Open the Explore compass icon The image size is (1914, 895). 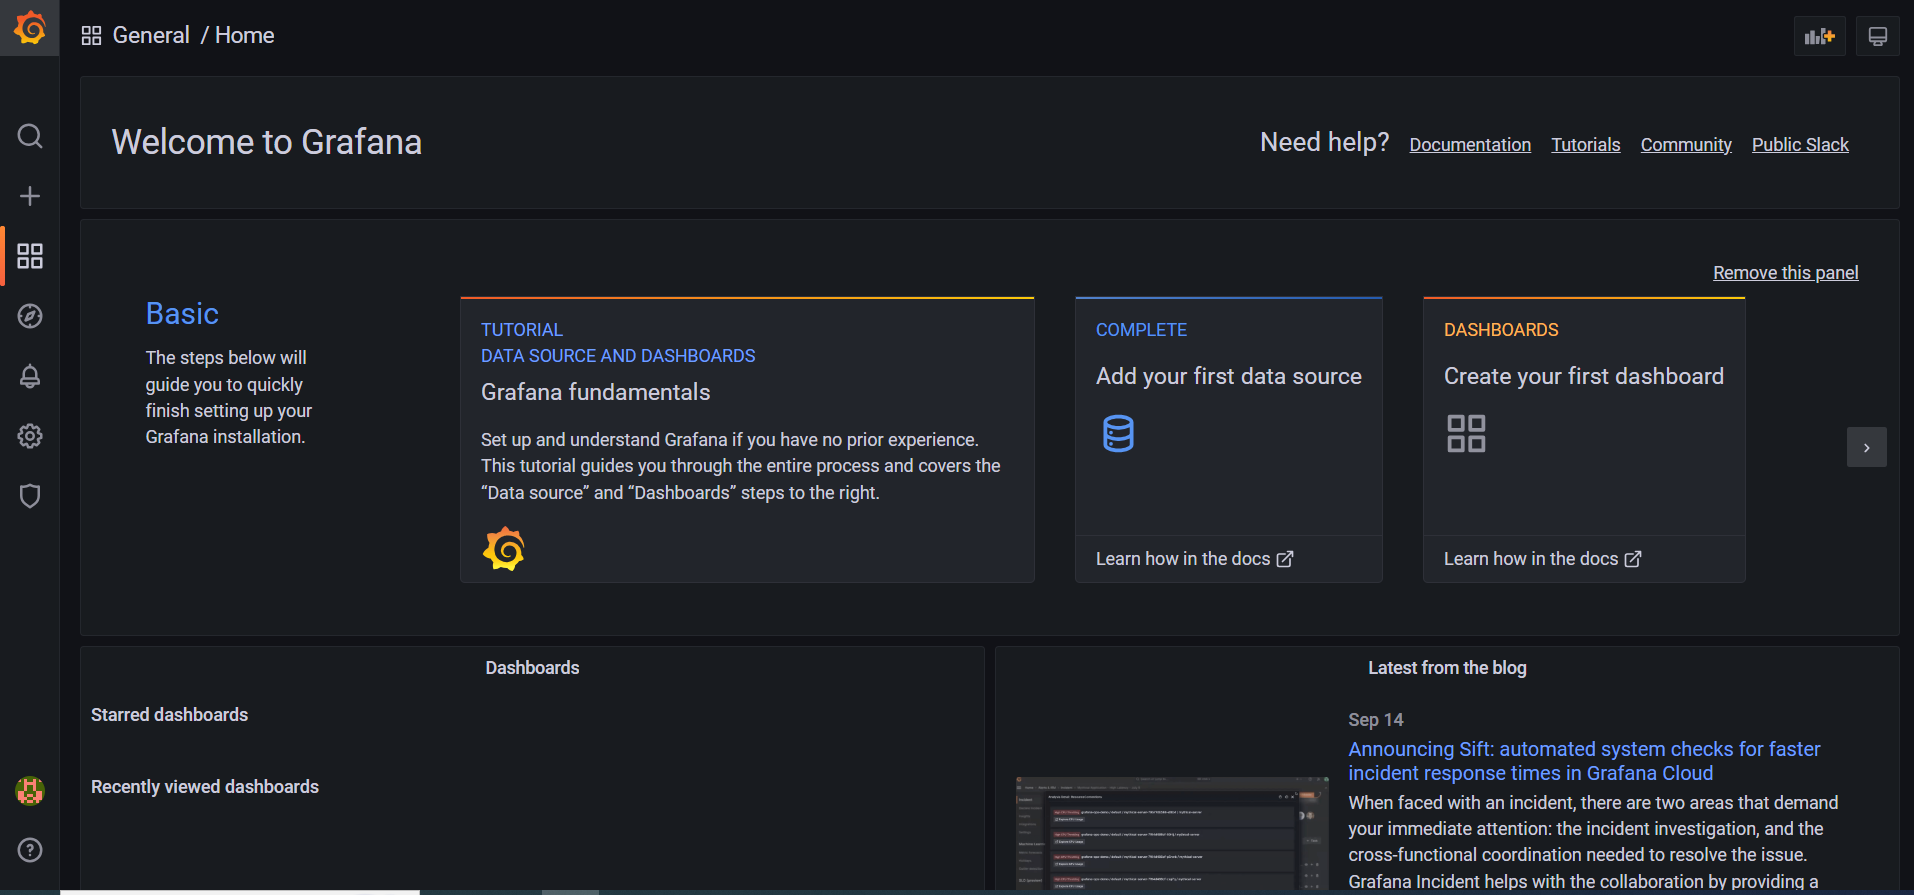pos(30,316)
